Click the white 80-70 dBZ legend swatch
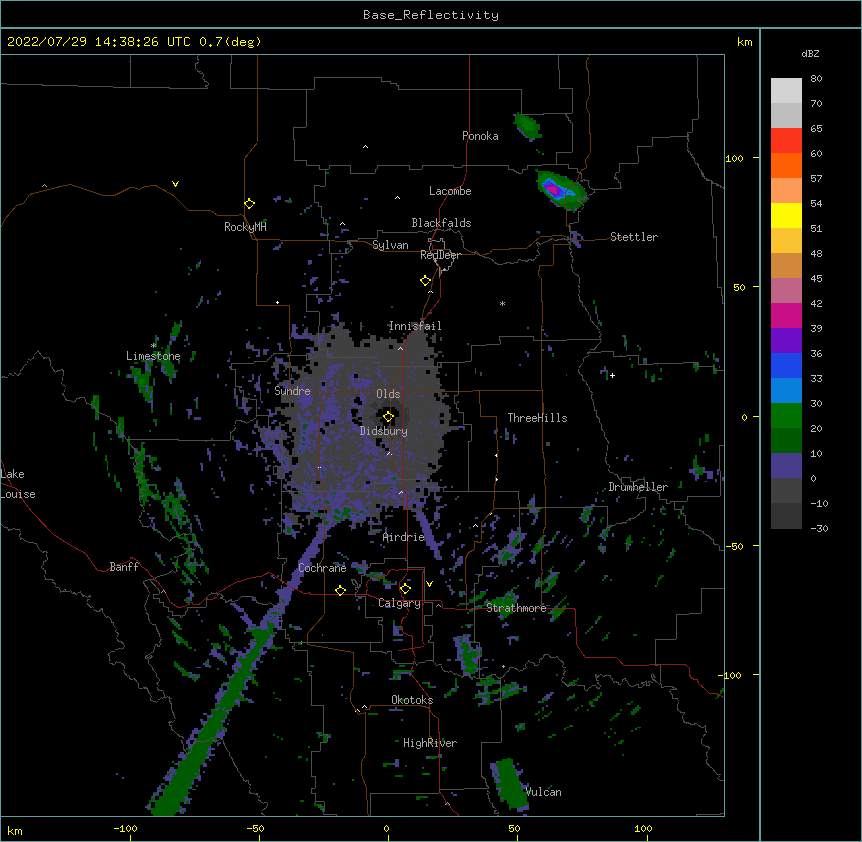Viewport: 862px width, 842px height. (786, 90)
